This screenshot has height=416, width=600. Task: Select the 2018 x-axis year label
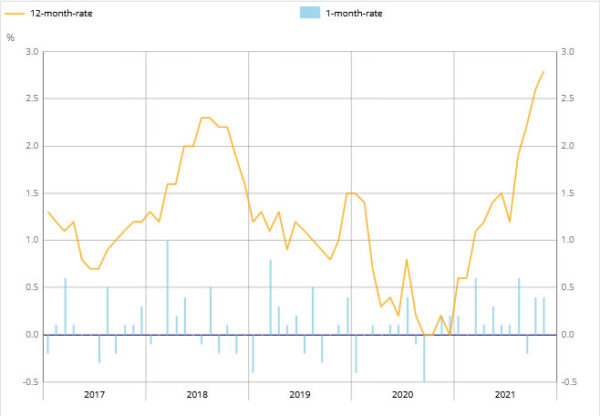pyautogui.click(x=197, y=395)
